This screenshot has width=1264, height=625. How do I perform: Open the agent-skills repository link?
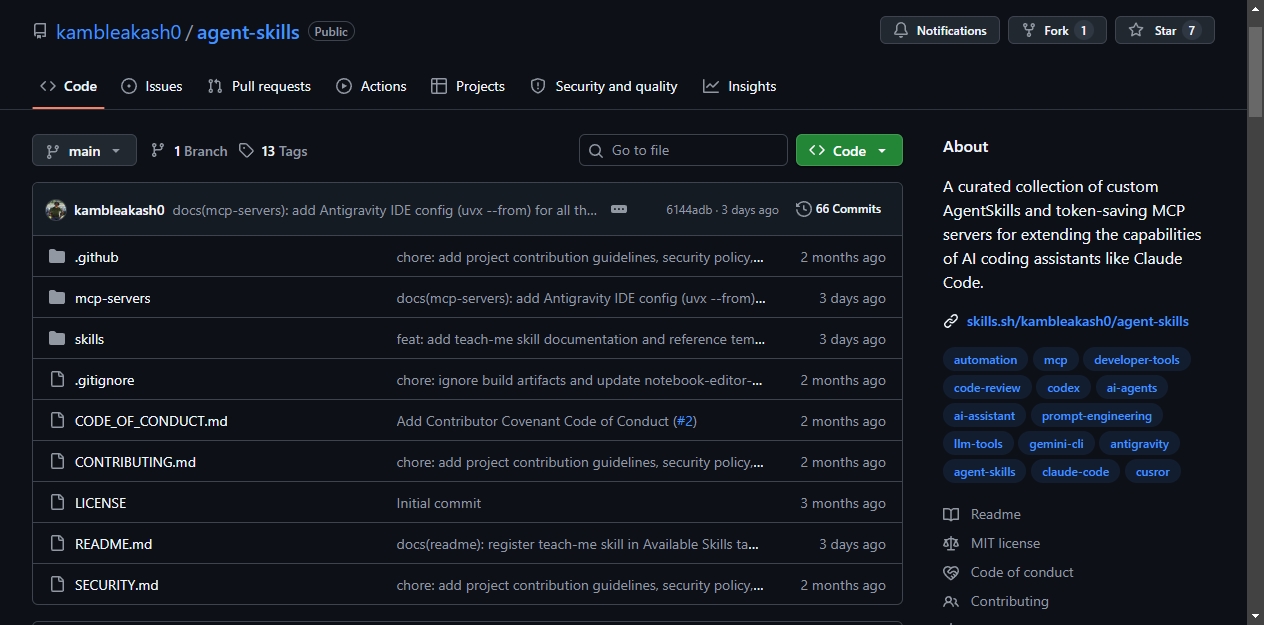248,32
